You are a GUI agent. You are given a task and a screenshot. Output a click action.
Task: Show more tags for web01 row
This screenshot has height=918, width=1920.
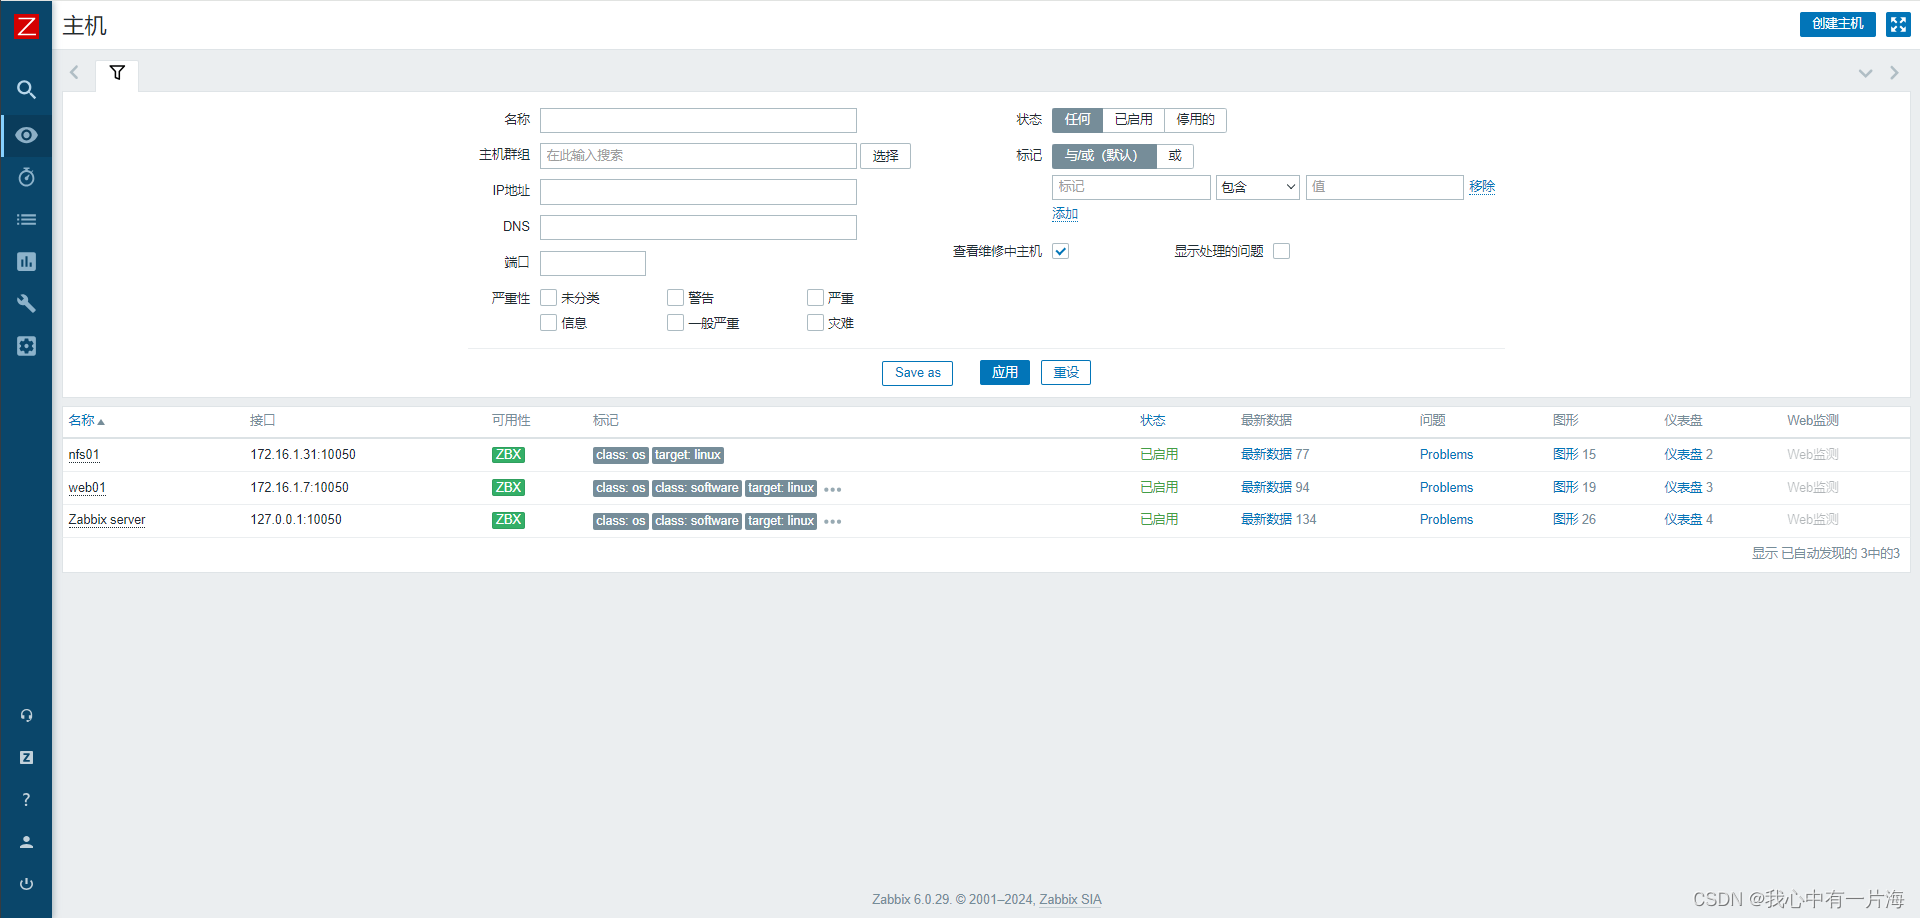tap(833, 490)
